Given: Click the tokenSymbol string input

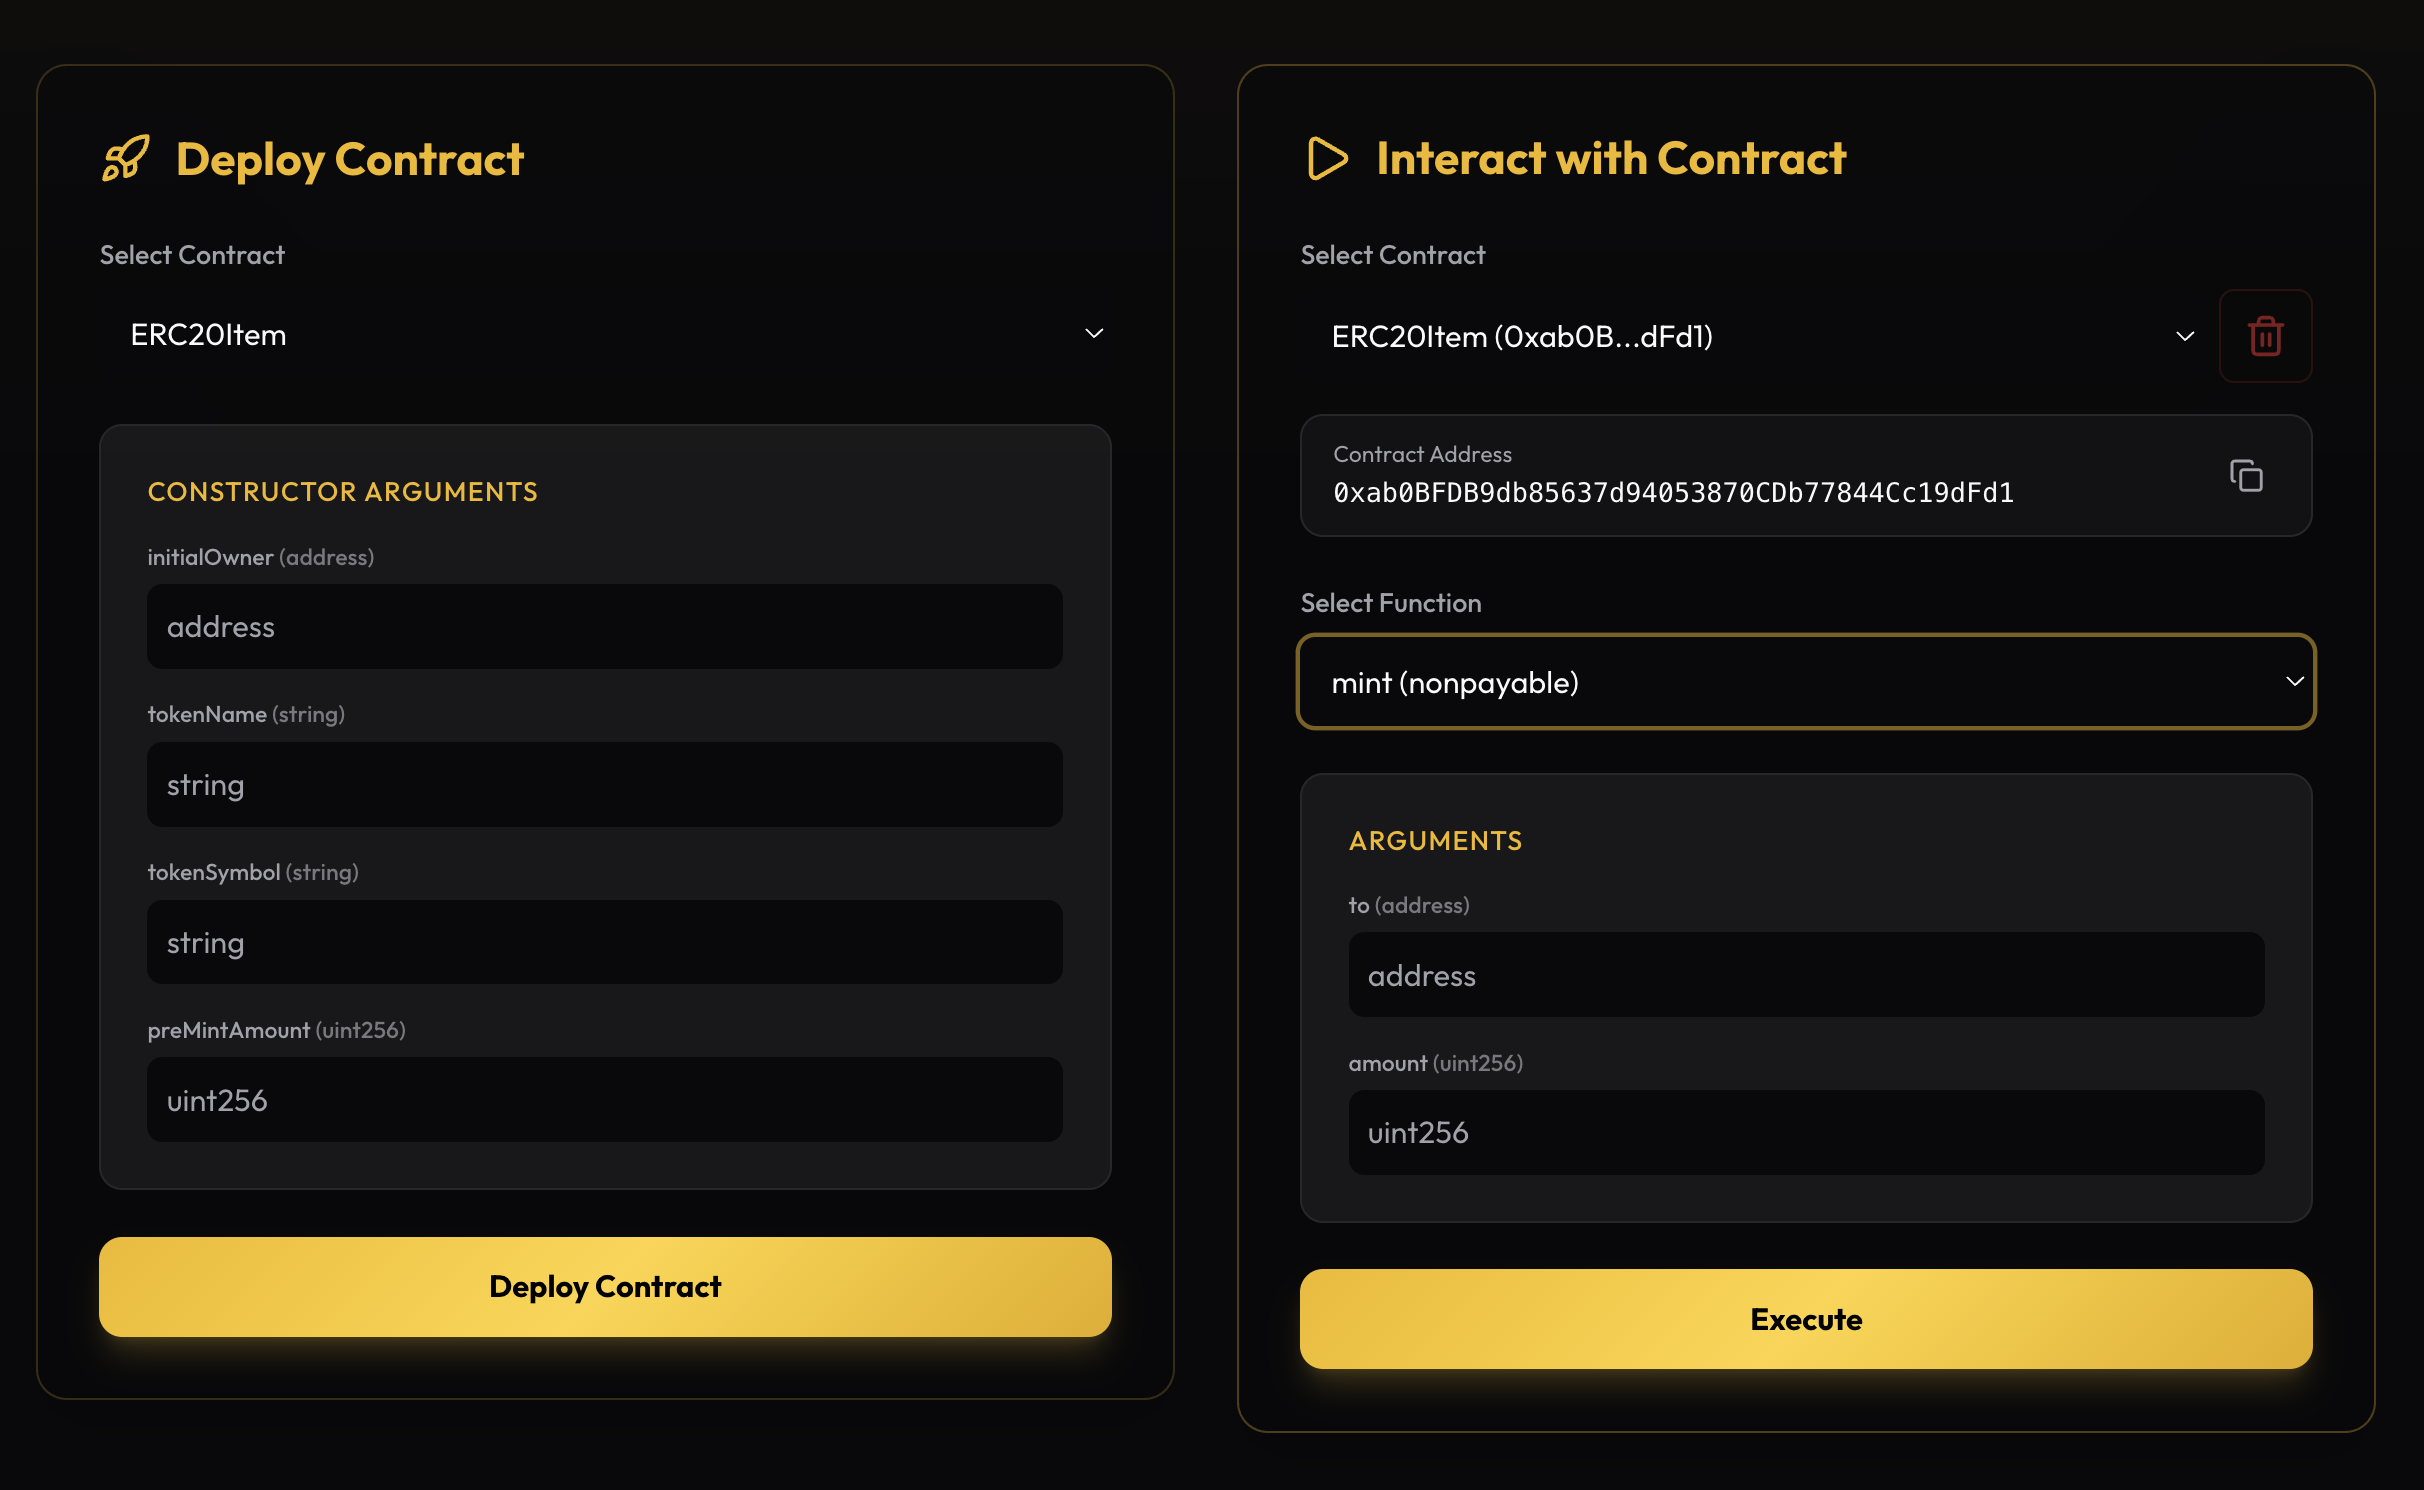Looking at the screenshot, I should [x=604, y=941].
